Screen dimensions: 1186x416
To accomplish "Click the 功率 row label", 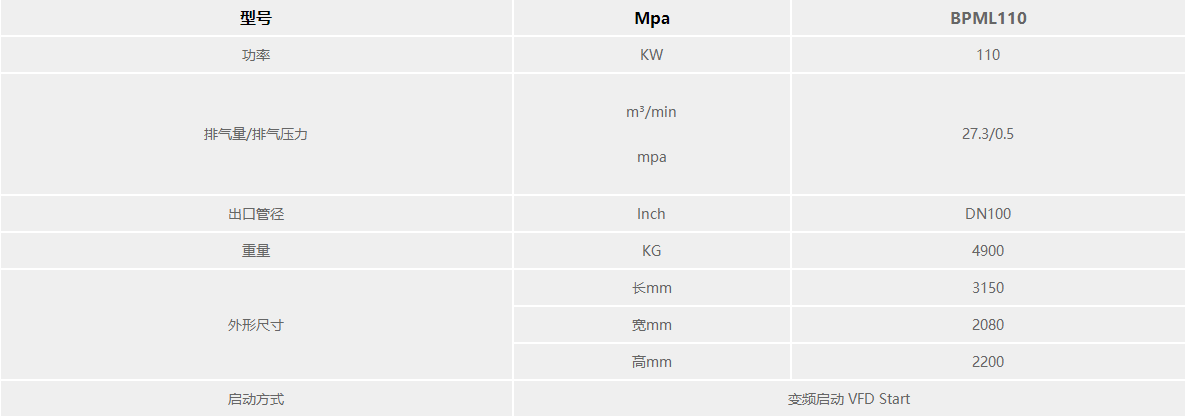I will [256, 55].
